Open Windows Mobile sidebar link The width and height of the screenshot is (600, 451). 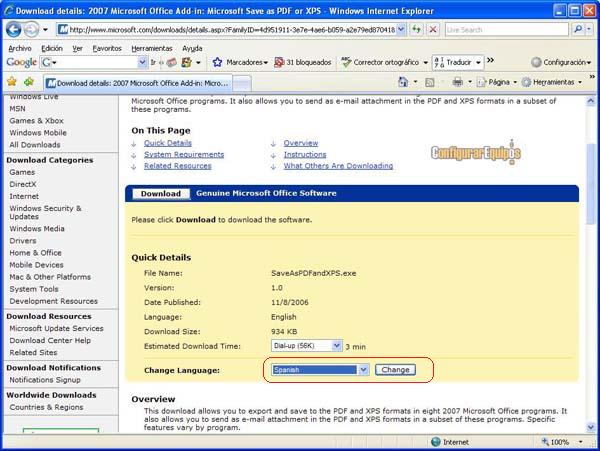pos(38,133)
